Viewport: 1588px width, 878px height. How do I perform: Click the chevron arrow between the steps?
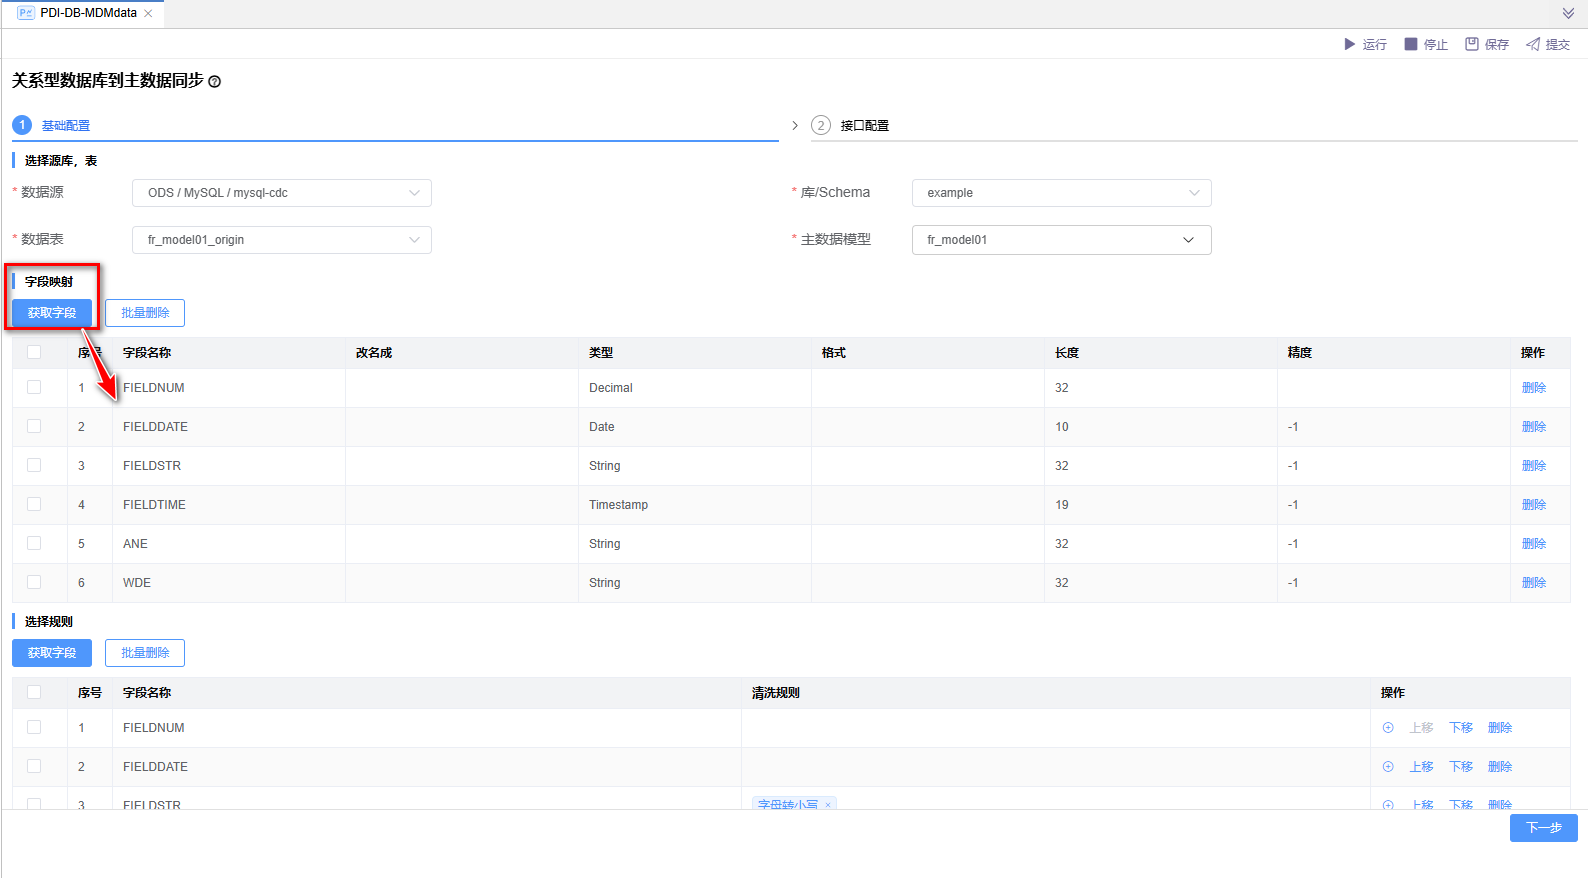[x=795, y=125]
